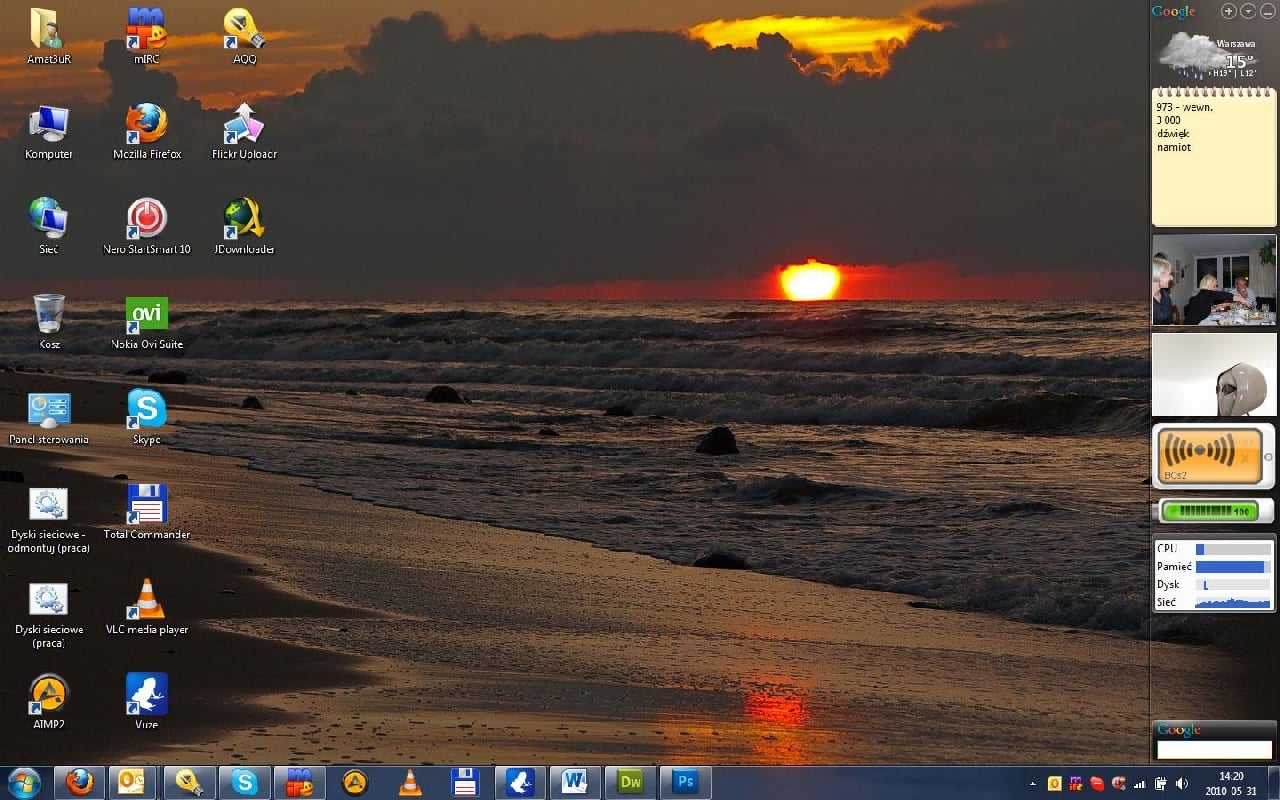Open the Amet3uR user folder on the desktop

48,36
